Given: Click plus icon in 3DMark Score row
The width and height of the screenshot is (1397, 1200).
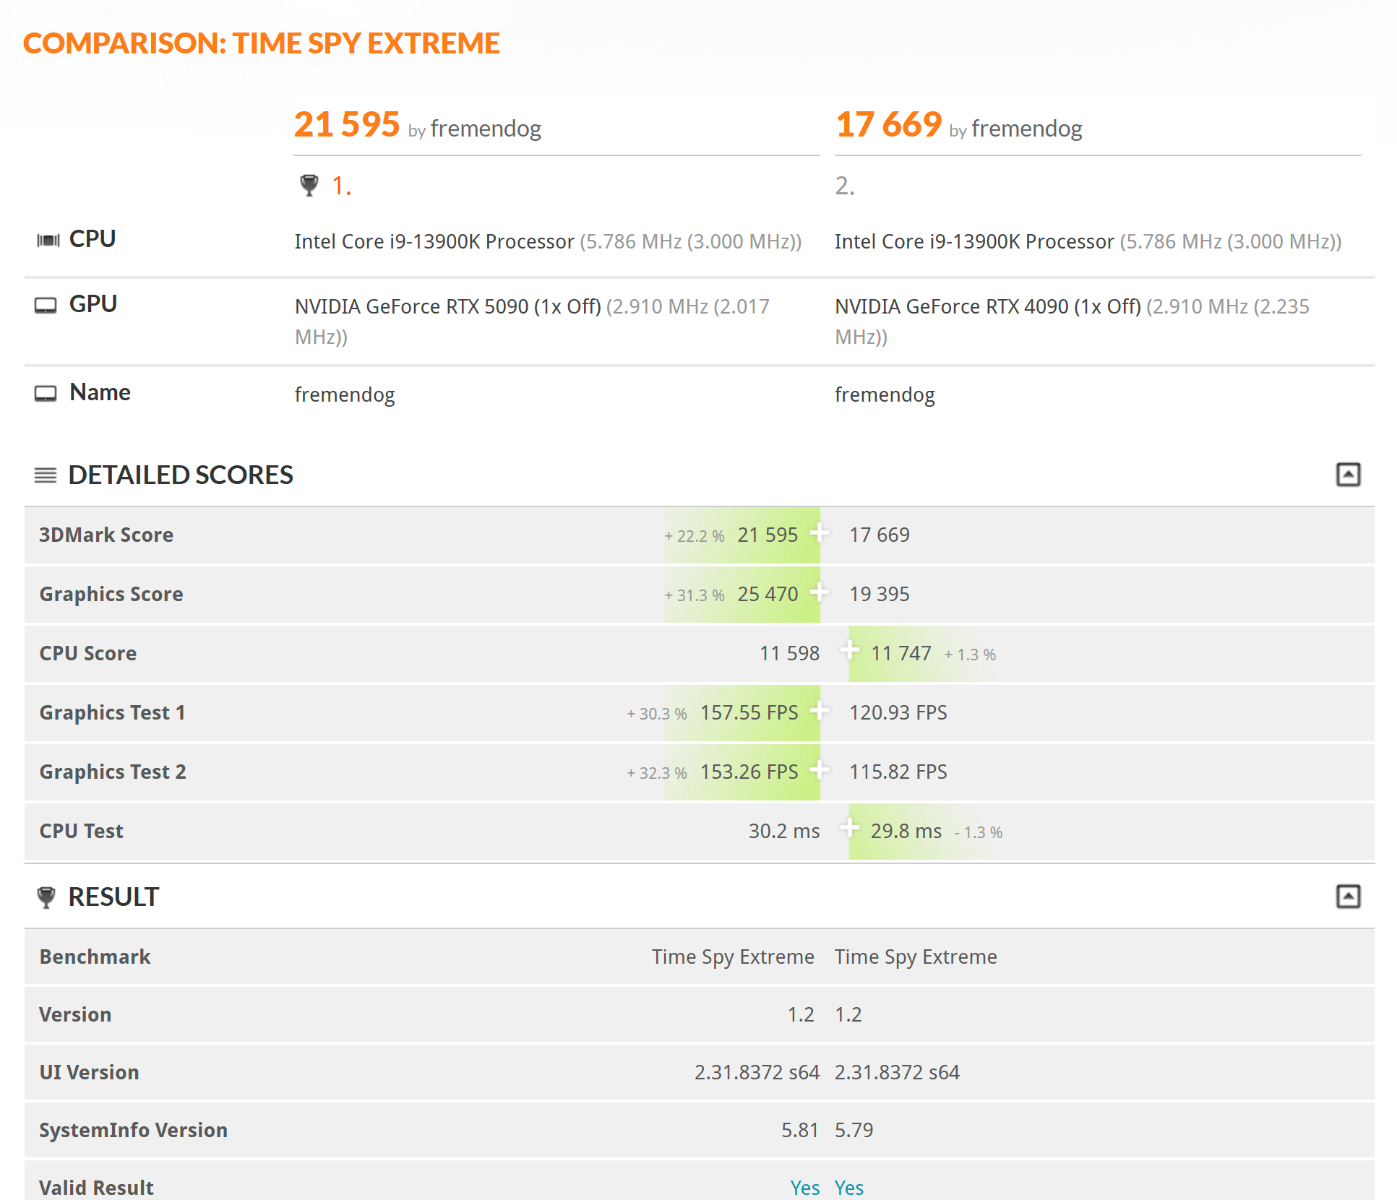Looking at the screenshot, I should 819,533.
